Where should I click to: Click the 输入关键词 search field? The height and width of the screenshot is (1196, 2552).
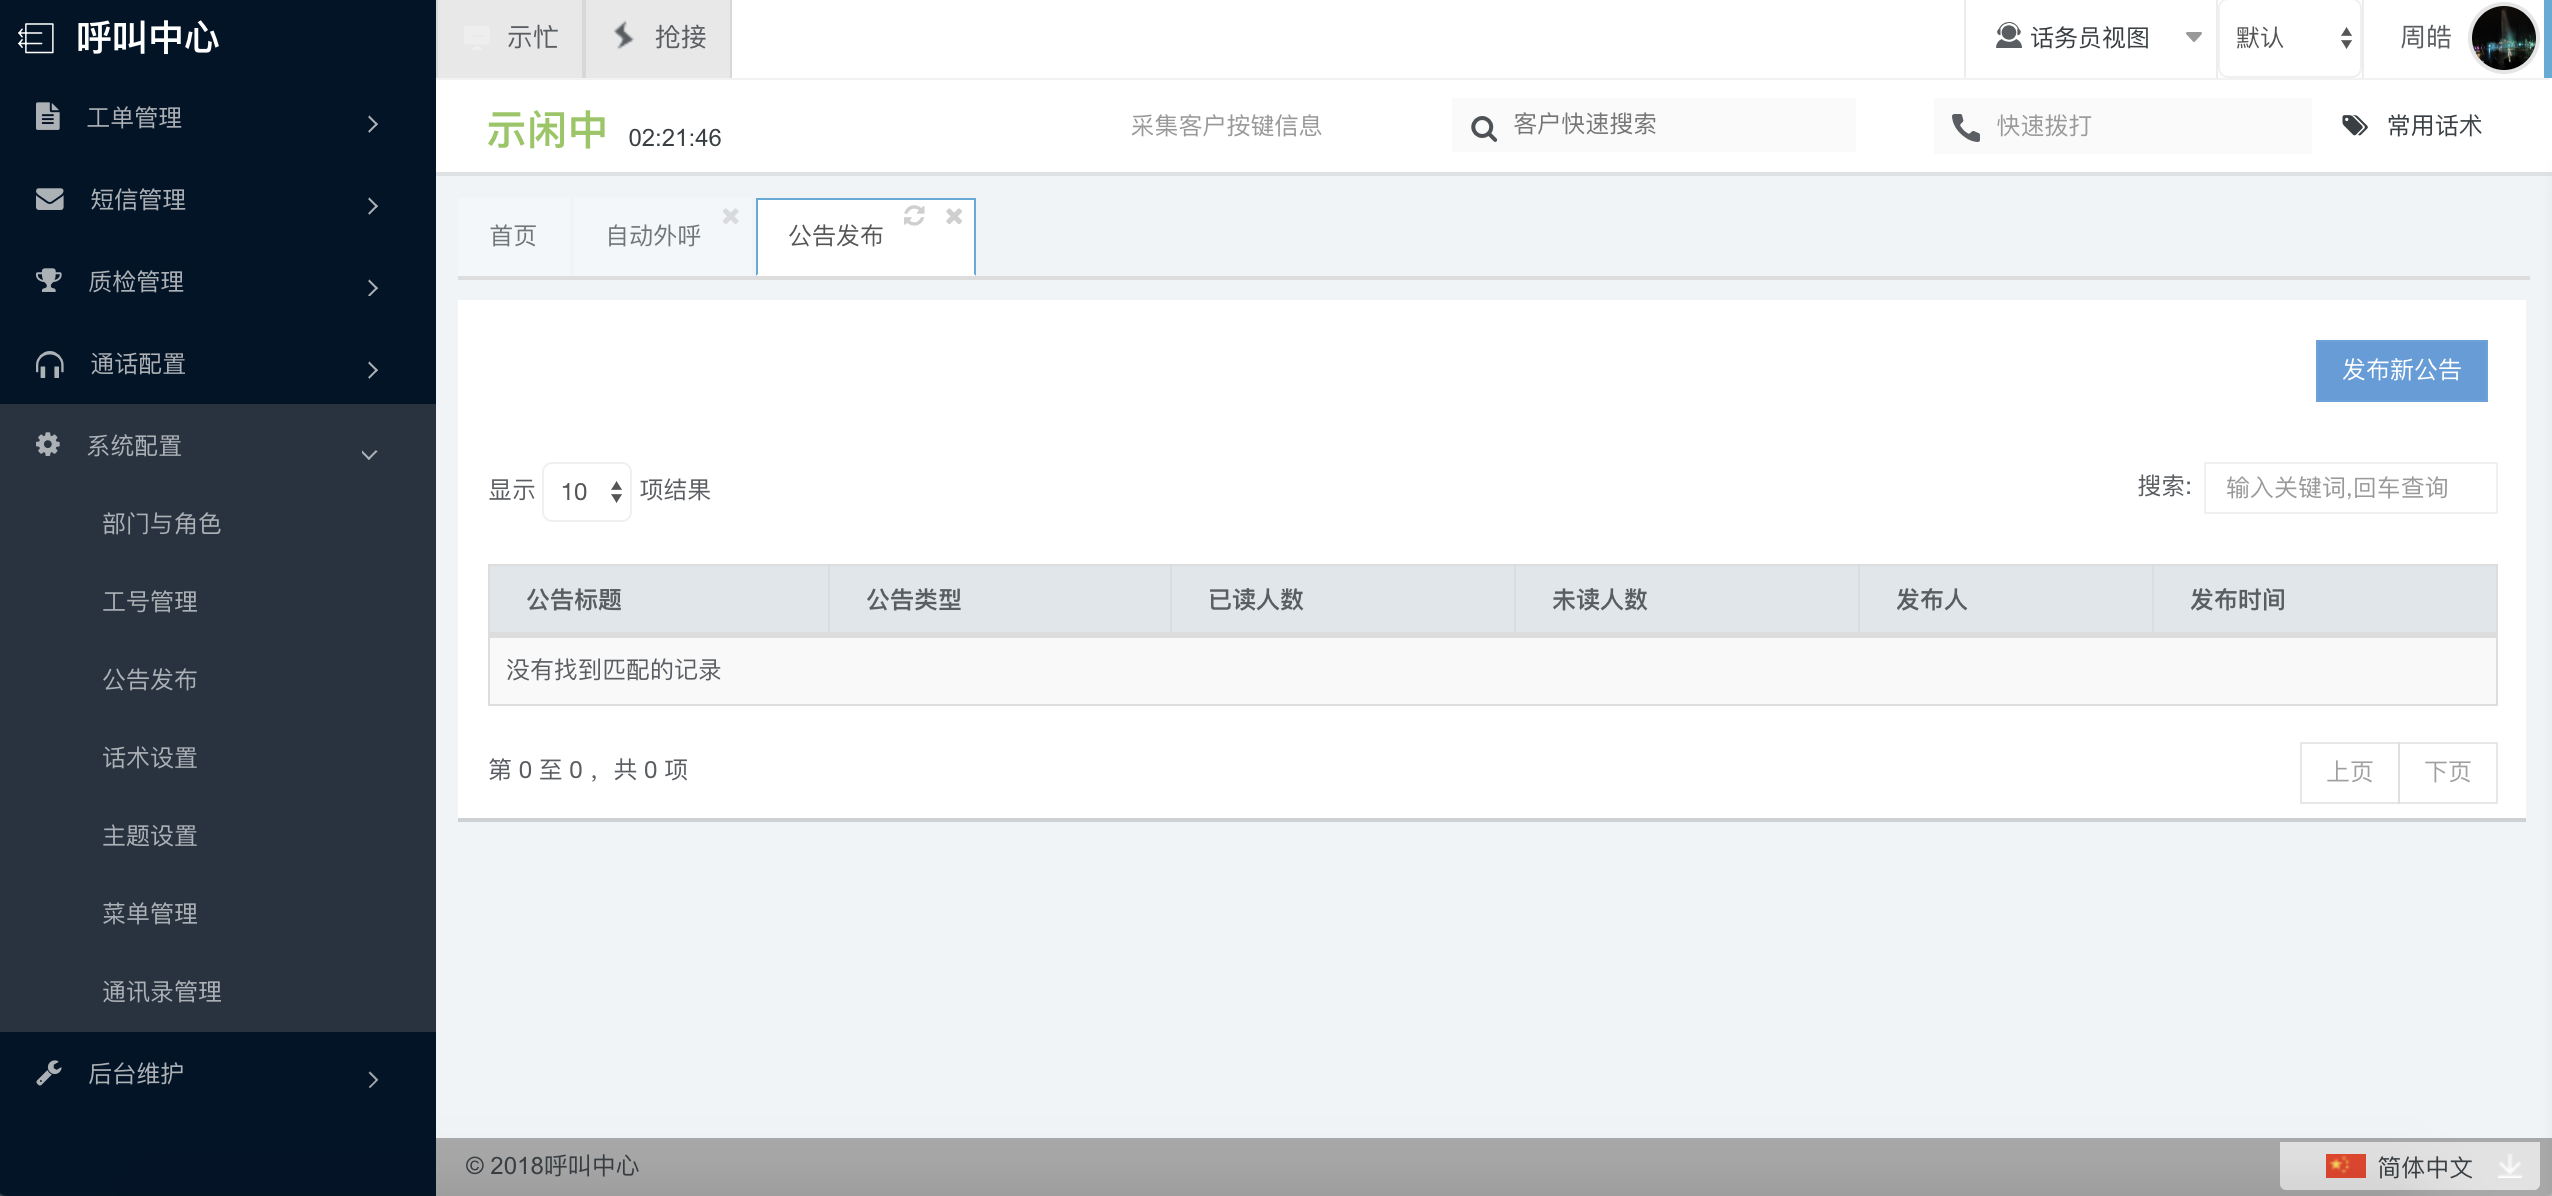pyautogui.click(x=2349, y=488)
